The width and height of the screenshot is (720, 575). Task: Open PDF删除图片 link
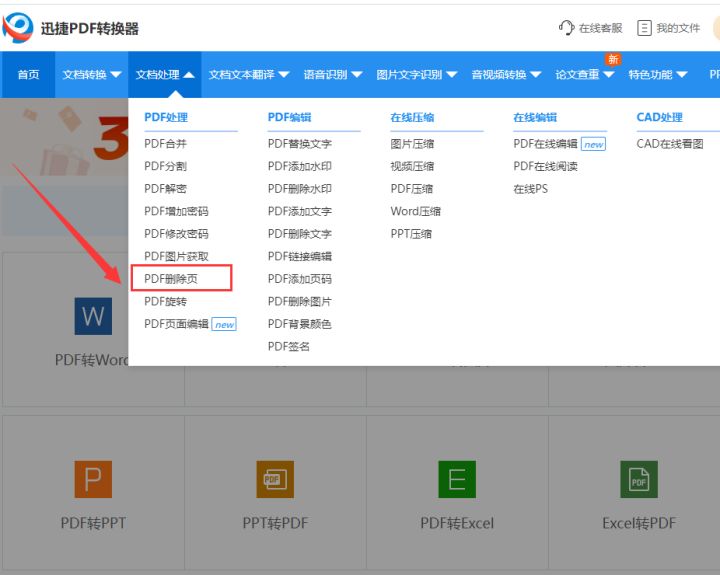tap(300, 301)
